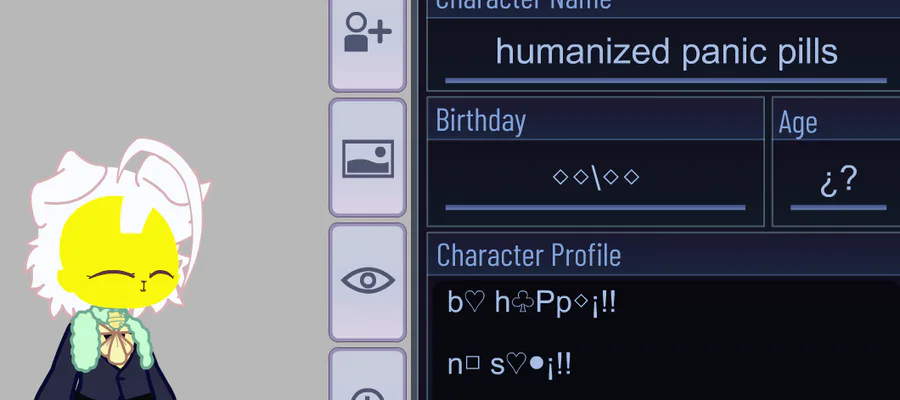Click the Character Profile heading
The width and height of the screenshot is (900, 400).
pos(528,255)
